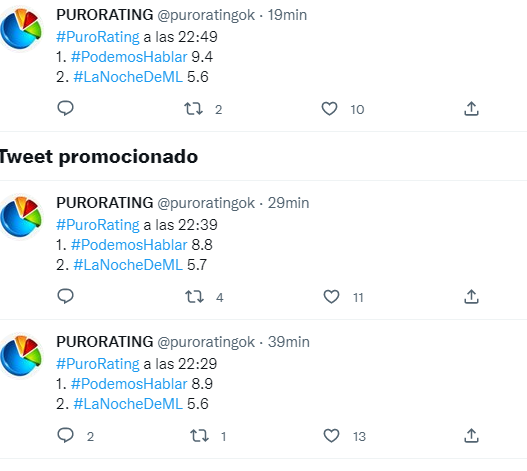527x471 pixels.
Task: Open #LaNocheDeML hashtag rated 5.7
Action: click(128, 265)
